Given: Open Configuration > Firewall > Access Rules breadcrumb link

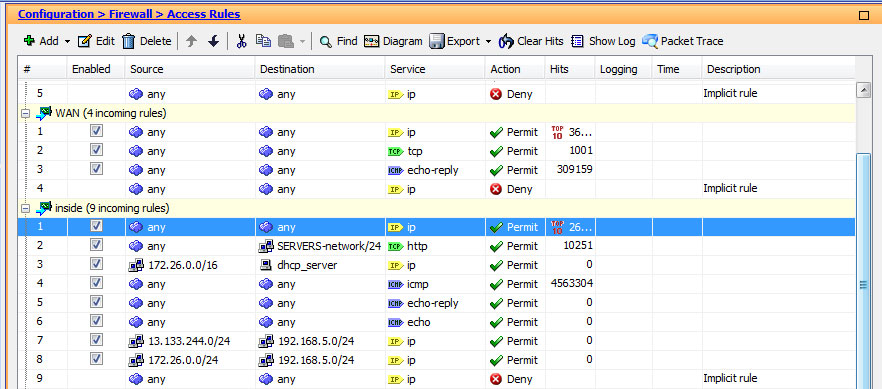Looking at the screenshot, I should pos(129,15).
